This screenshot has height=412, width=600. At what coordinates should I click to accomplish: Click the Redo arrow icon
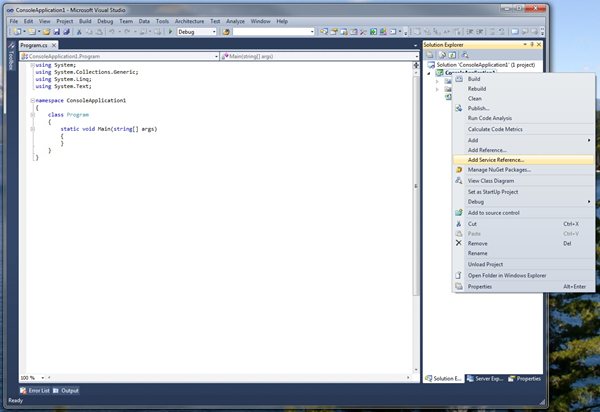click(127, 32)
